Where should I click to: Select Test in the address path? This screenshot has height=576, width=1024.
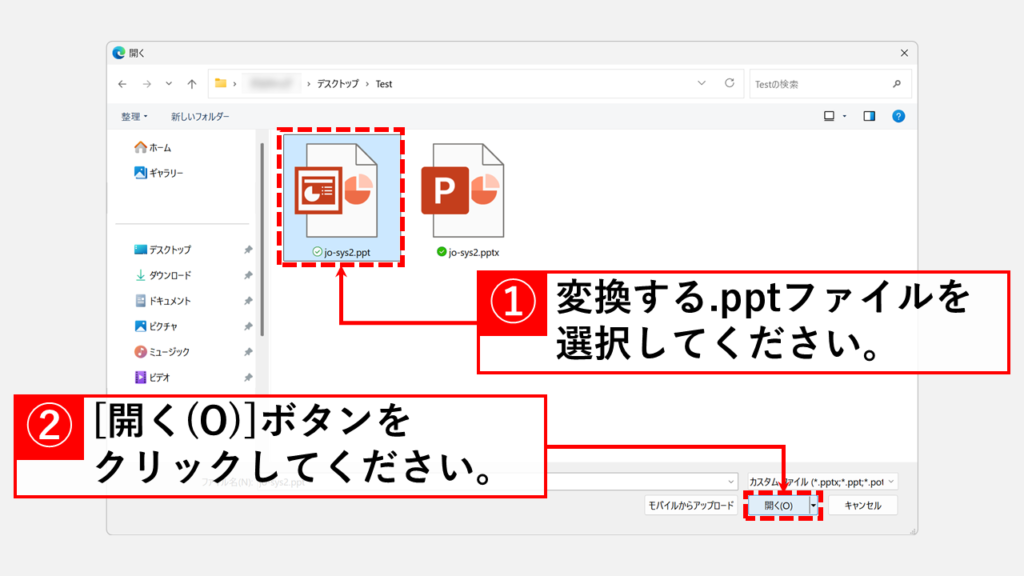[384, 84]
